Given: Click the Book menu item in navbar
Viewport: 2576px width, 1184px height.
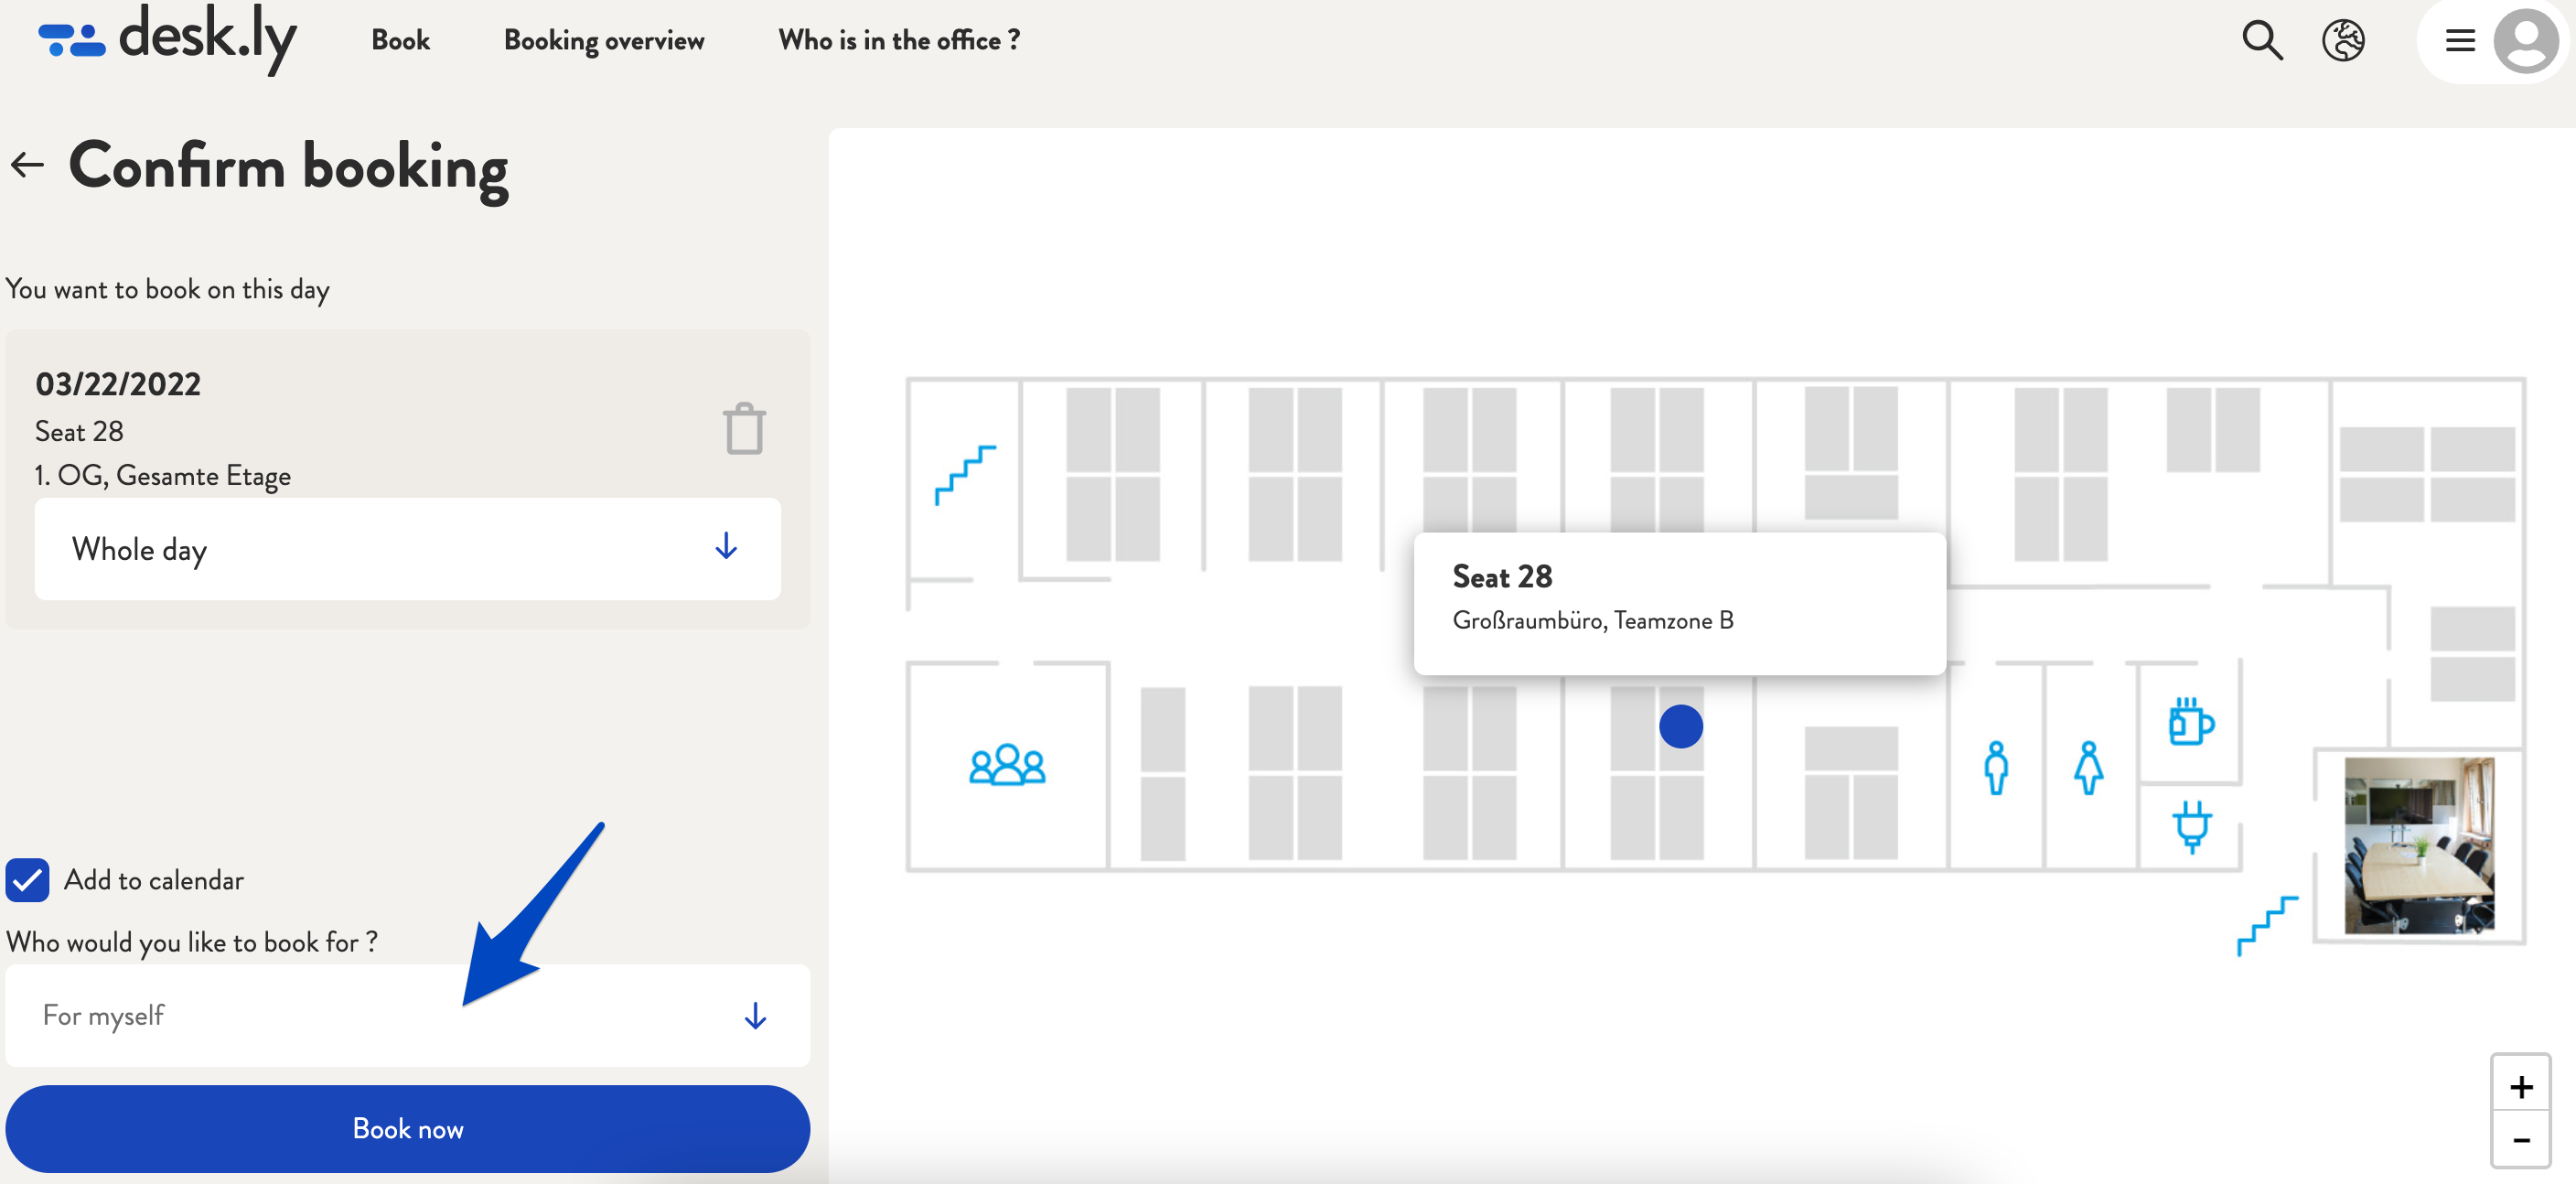Looking at the screenshot, I should tap(401, 39).
